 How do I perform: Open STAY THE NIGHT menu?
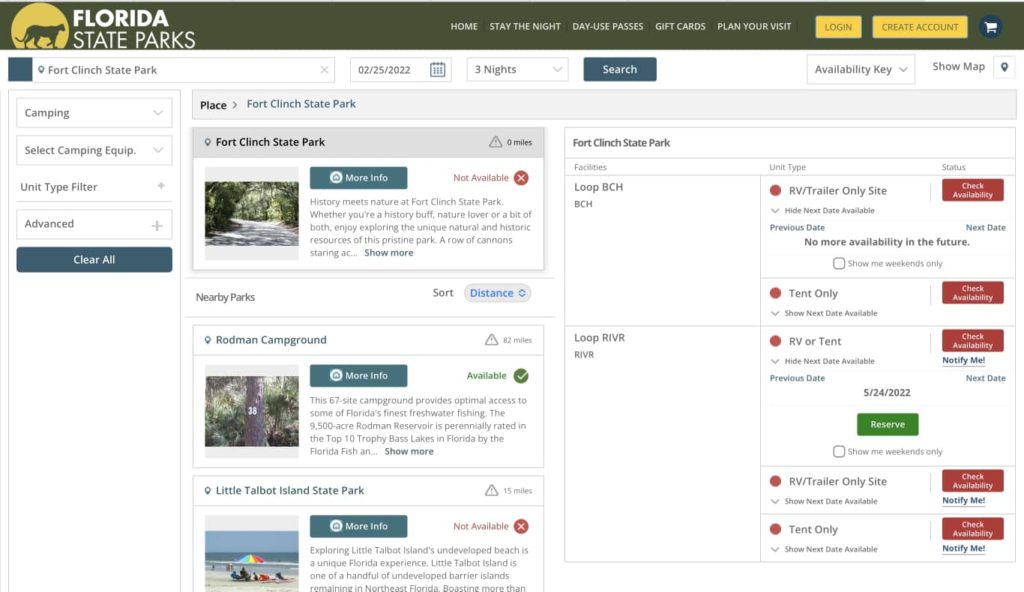(x=525, y=27)
